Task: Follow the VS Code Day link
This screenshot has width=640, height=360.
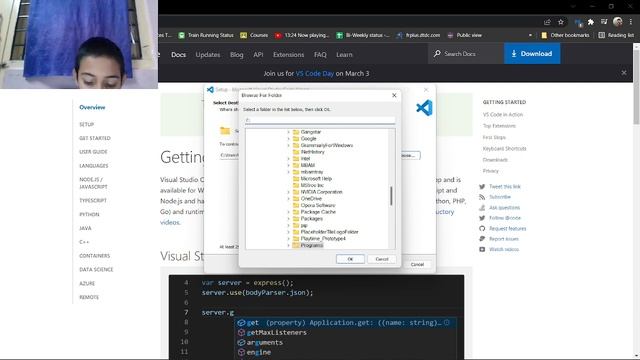Action: click(x=315, y=73)
